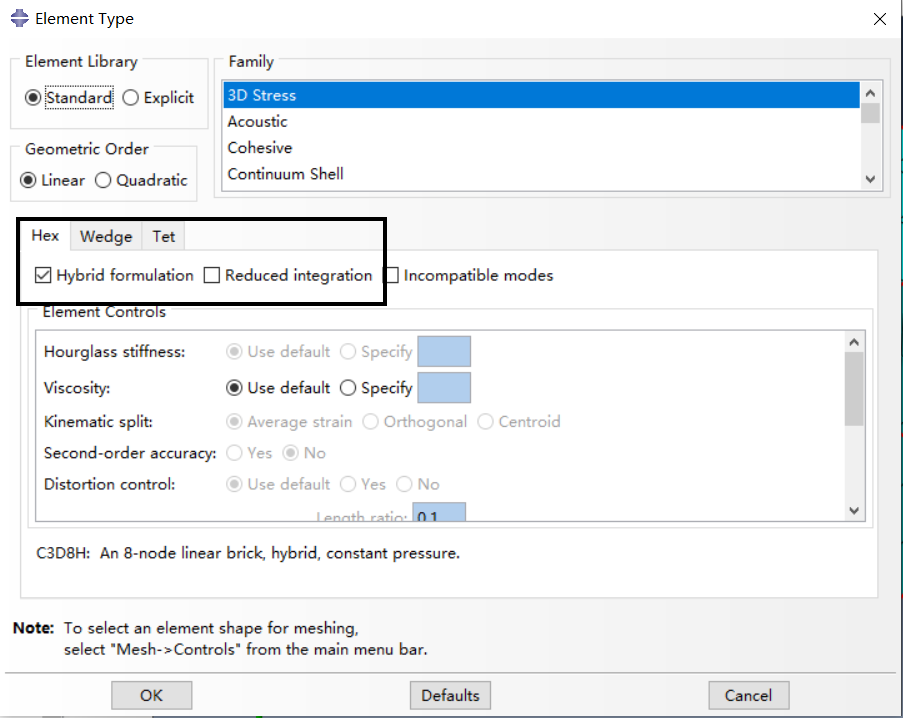Choose Quadratic geometric order
Image resolution: width=903 pixels, height=718 pixels.
click(x=103, y=181)
